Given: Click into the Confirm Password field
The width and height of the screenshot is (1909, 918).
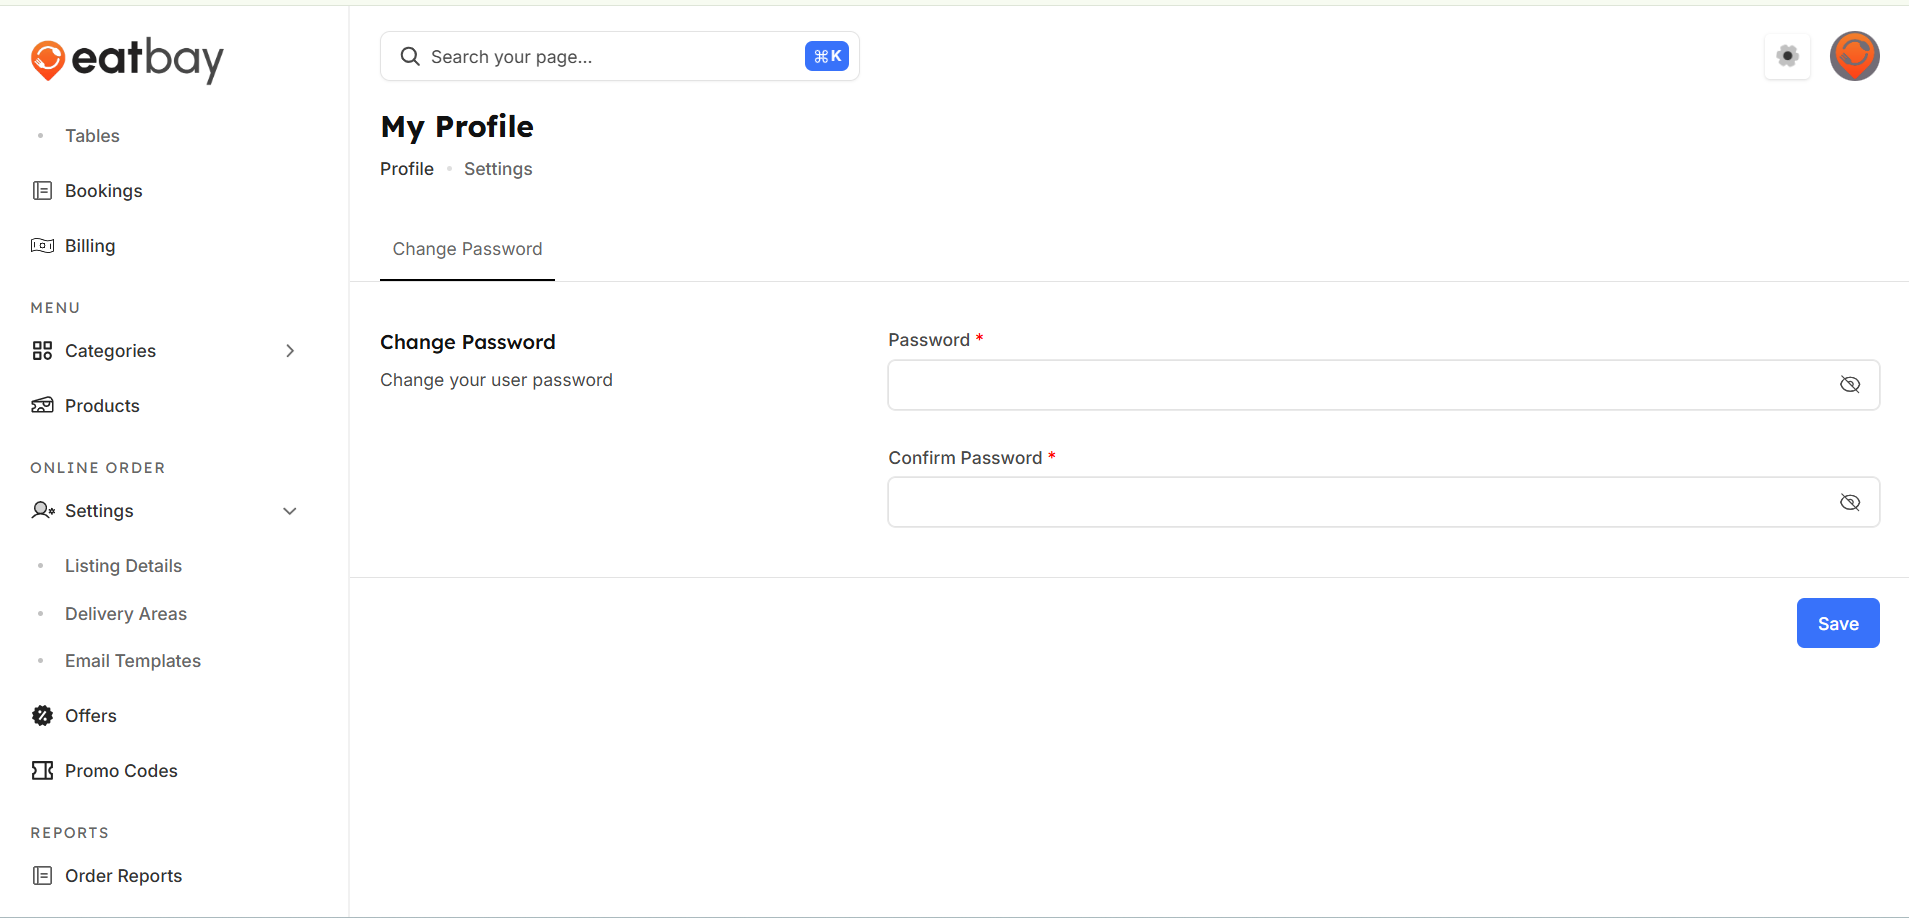Looking at the screenshot, I should click(x=1360, y=502).
